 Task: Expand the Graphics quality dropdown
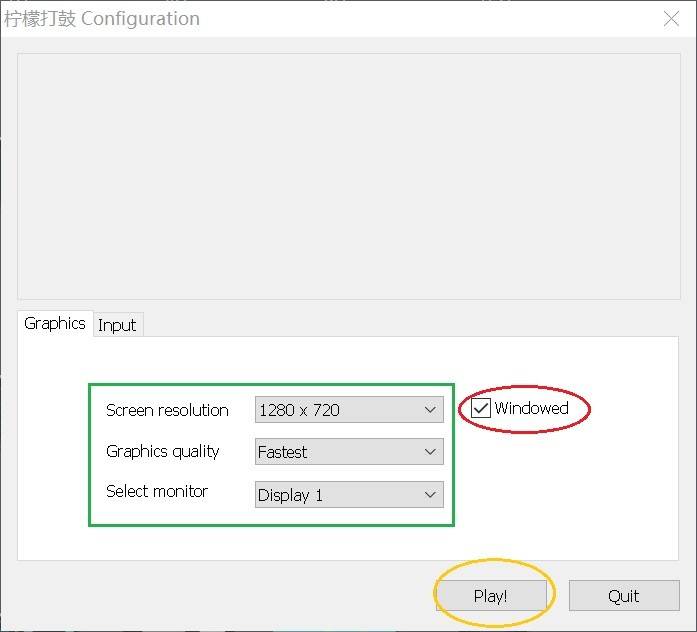[x=349, y=452]
